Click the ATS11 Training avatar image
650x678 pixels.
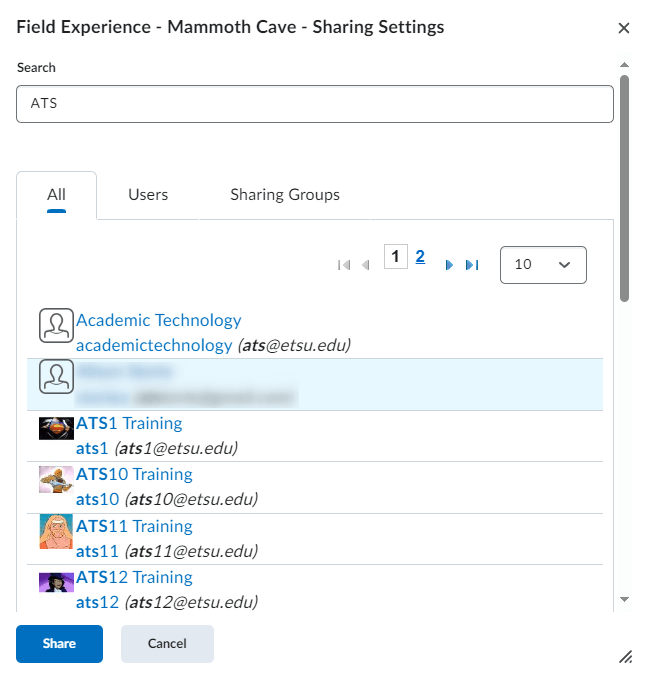click(x=57, y=531)
